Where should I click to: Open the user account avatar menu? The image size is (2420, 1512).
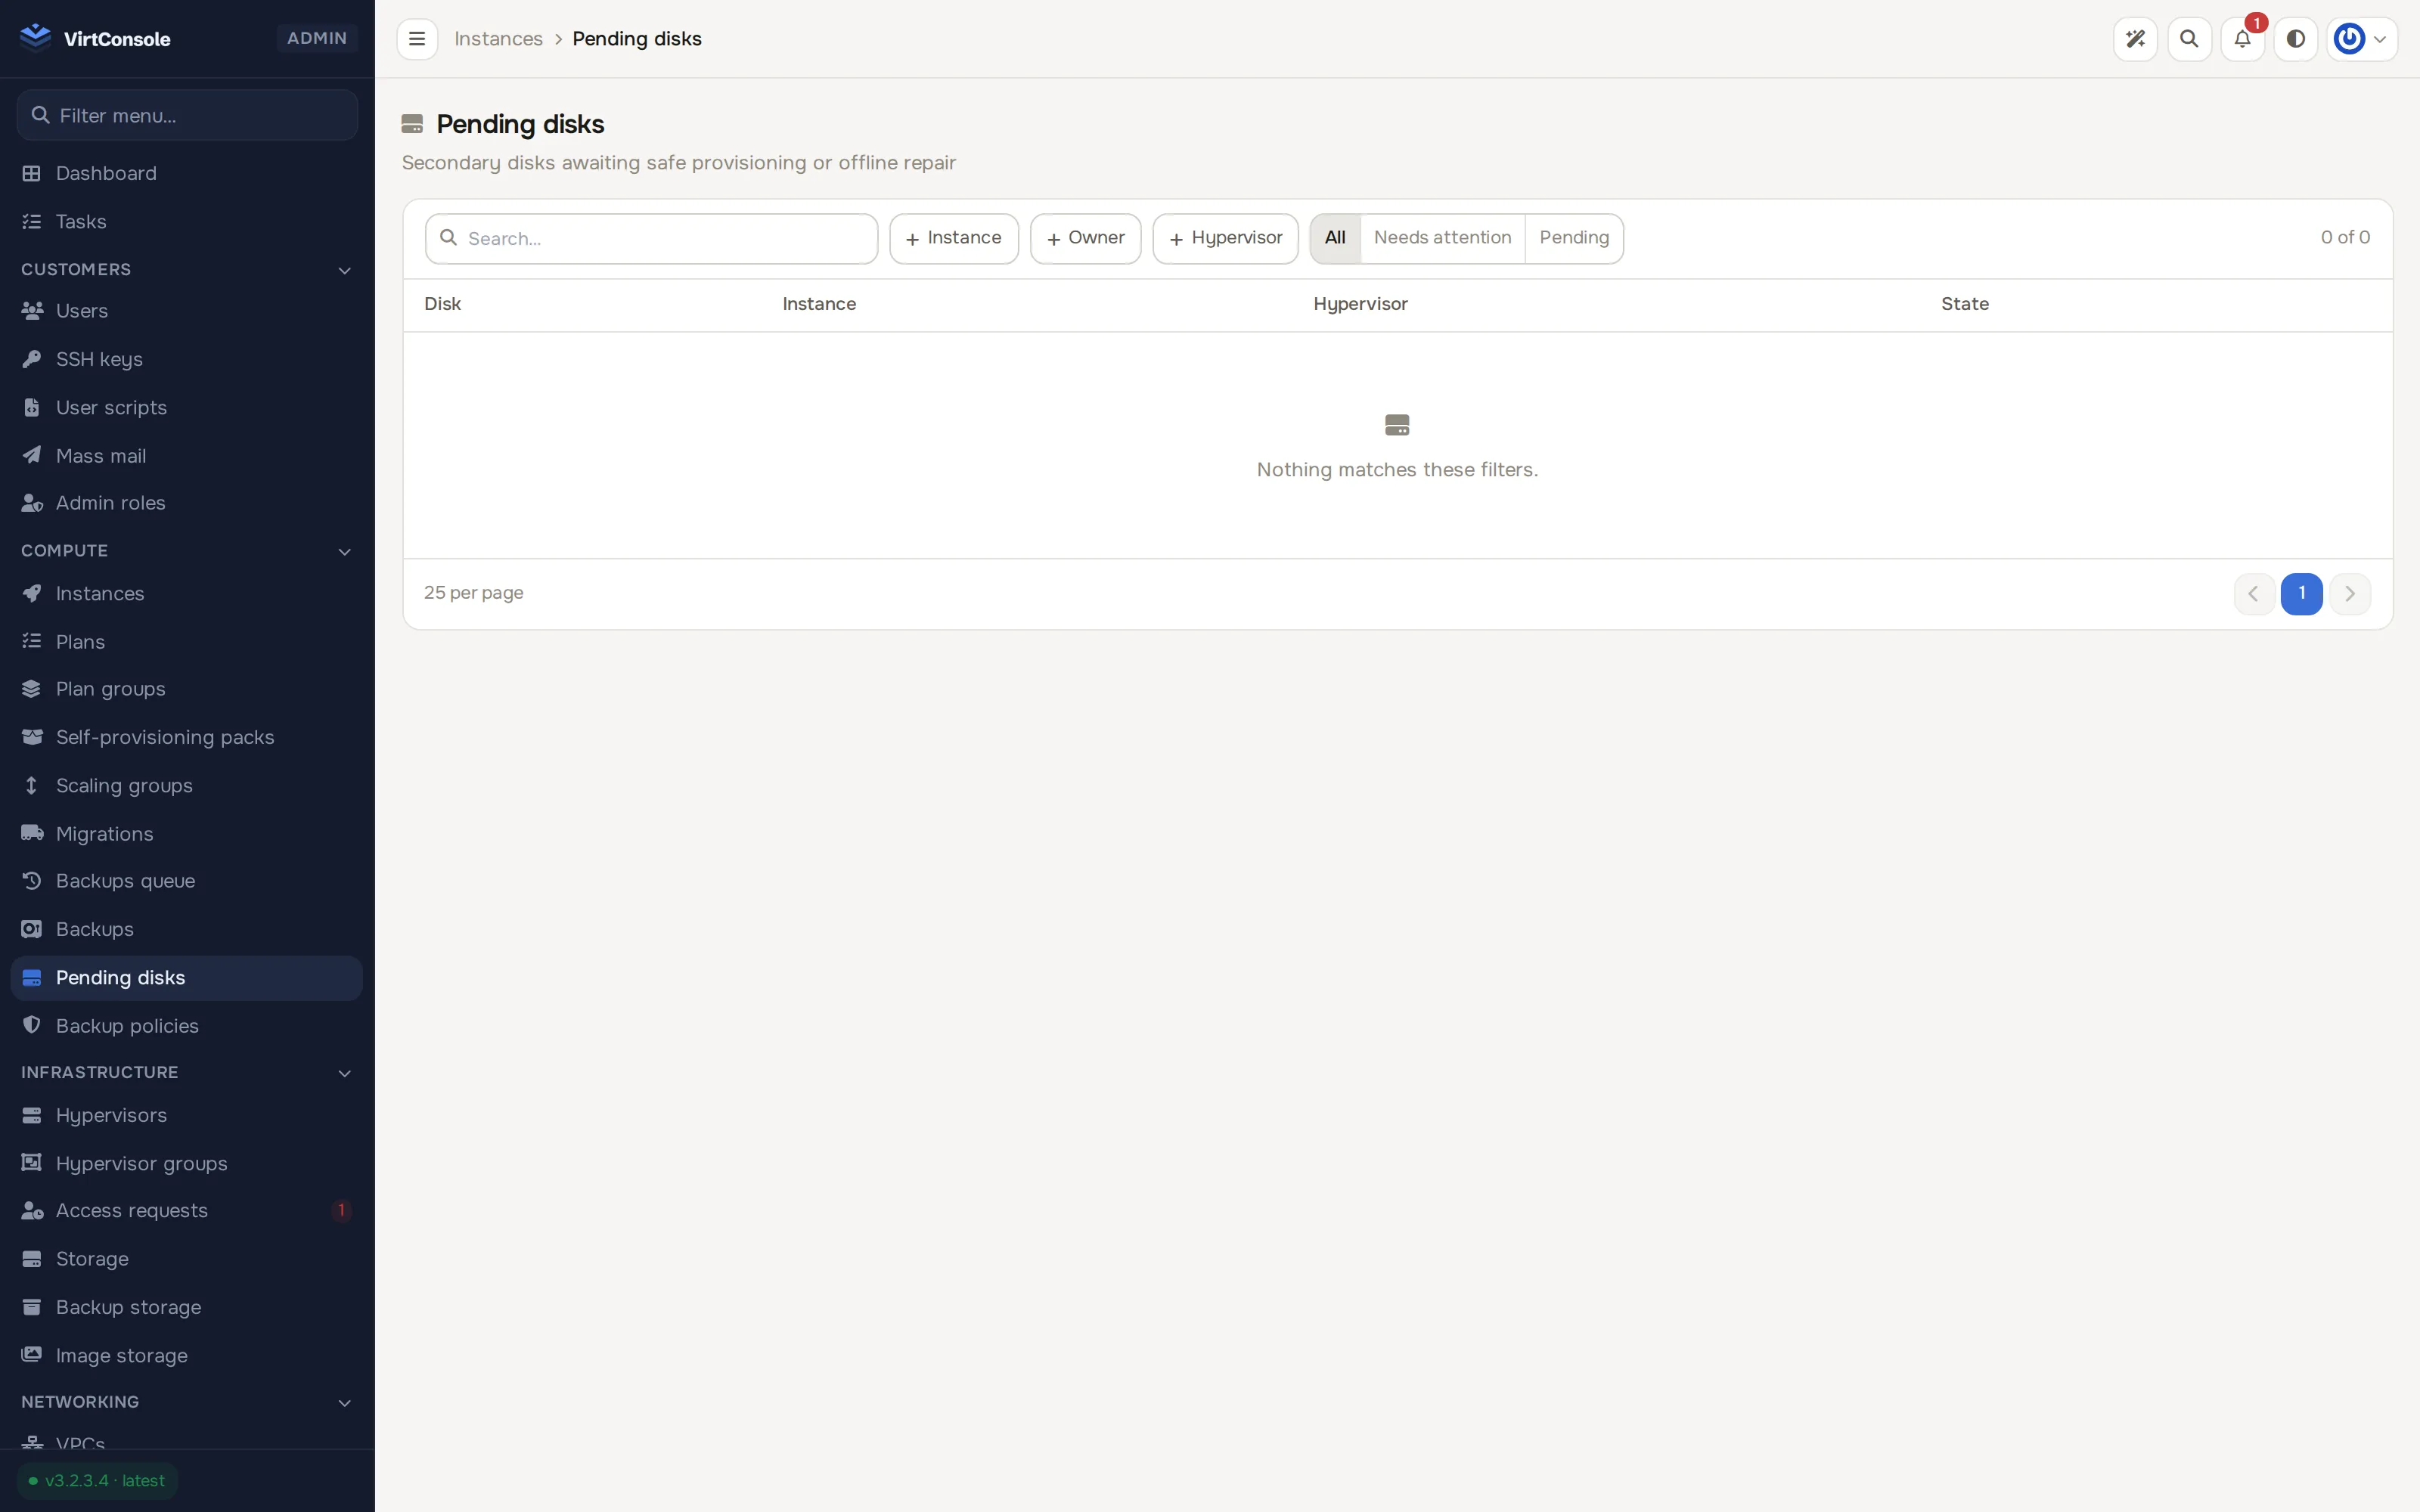point(2361,39)
